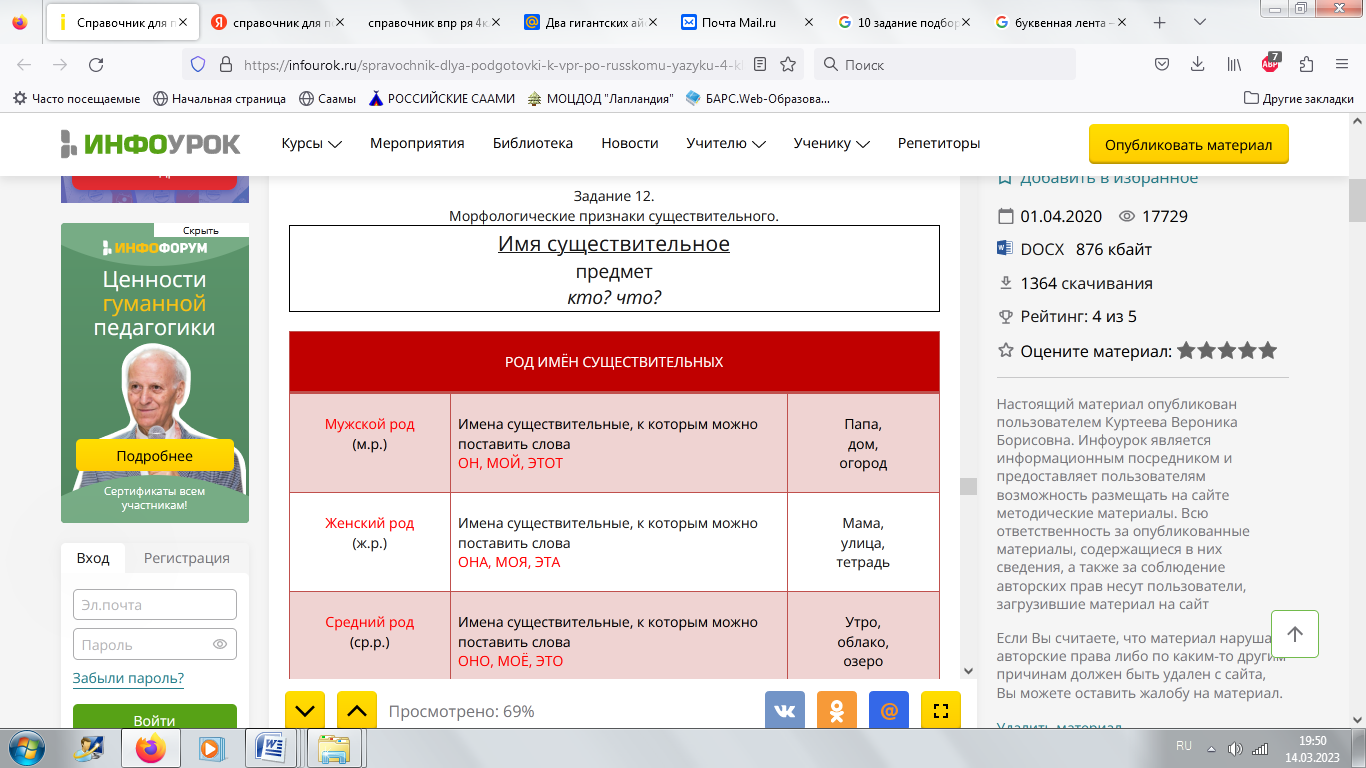Toggle password visibility eye icon

(x=220, y=644)
